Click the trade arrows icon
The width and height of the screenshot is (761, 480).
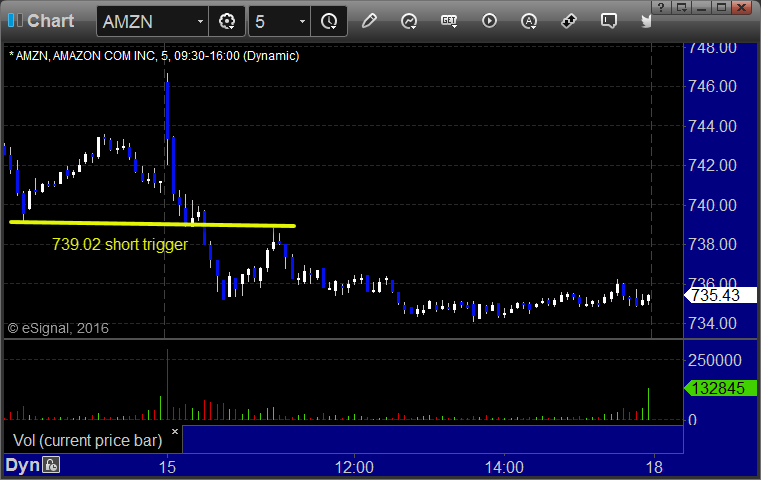pos(568,21)
